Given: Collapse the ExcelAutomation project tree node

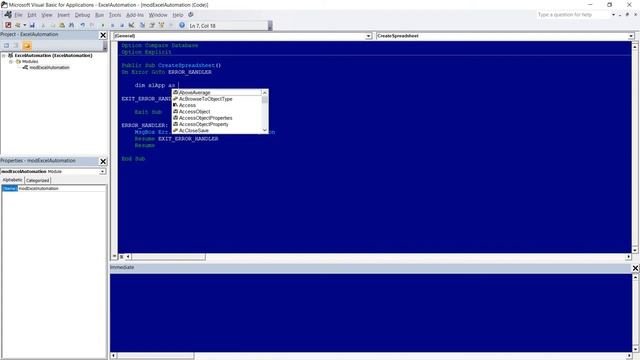Looking at the screenshot, I should [x=4, y=55].
